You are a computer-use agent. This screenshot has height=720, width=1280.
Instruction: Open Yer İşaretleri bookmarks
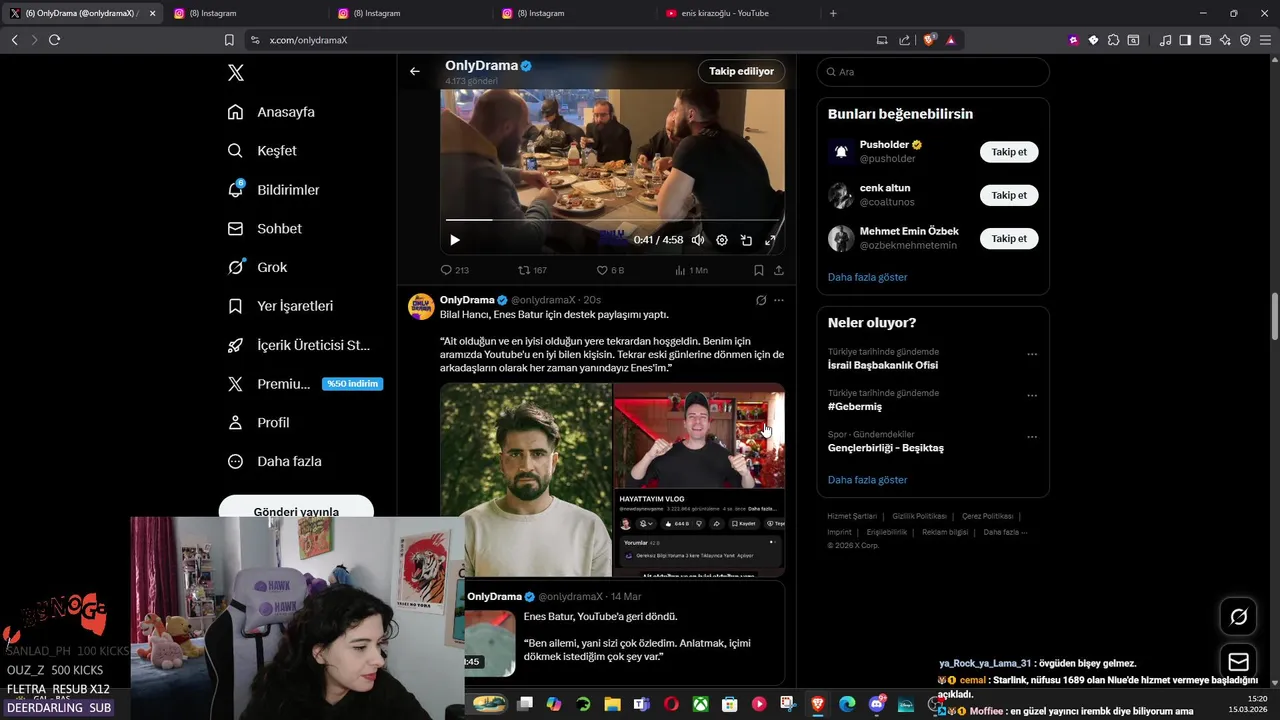(280, 306)
